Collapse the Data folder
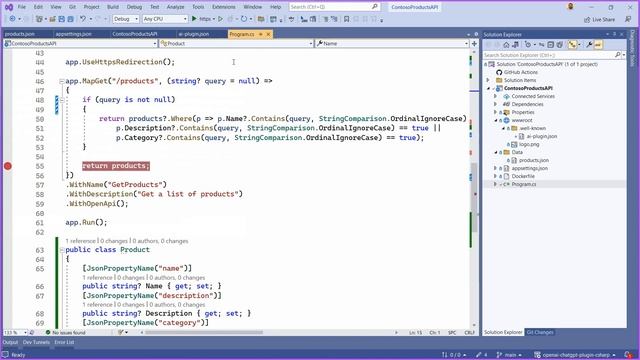 coord(496,152)
